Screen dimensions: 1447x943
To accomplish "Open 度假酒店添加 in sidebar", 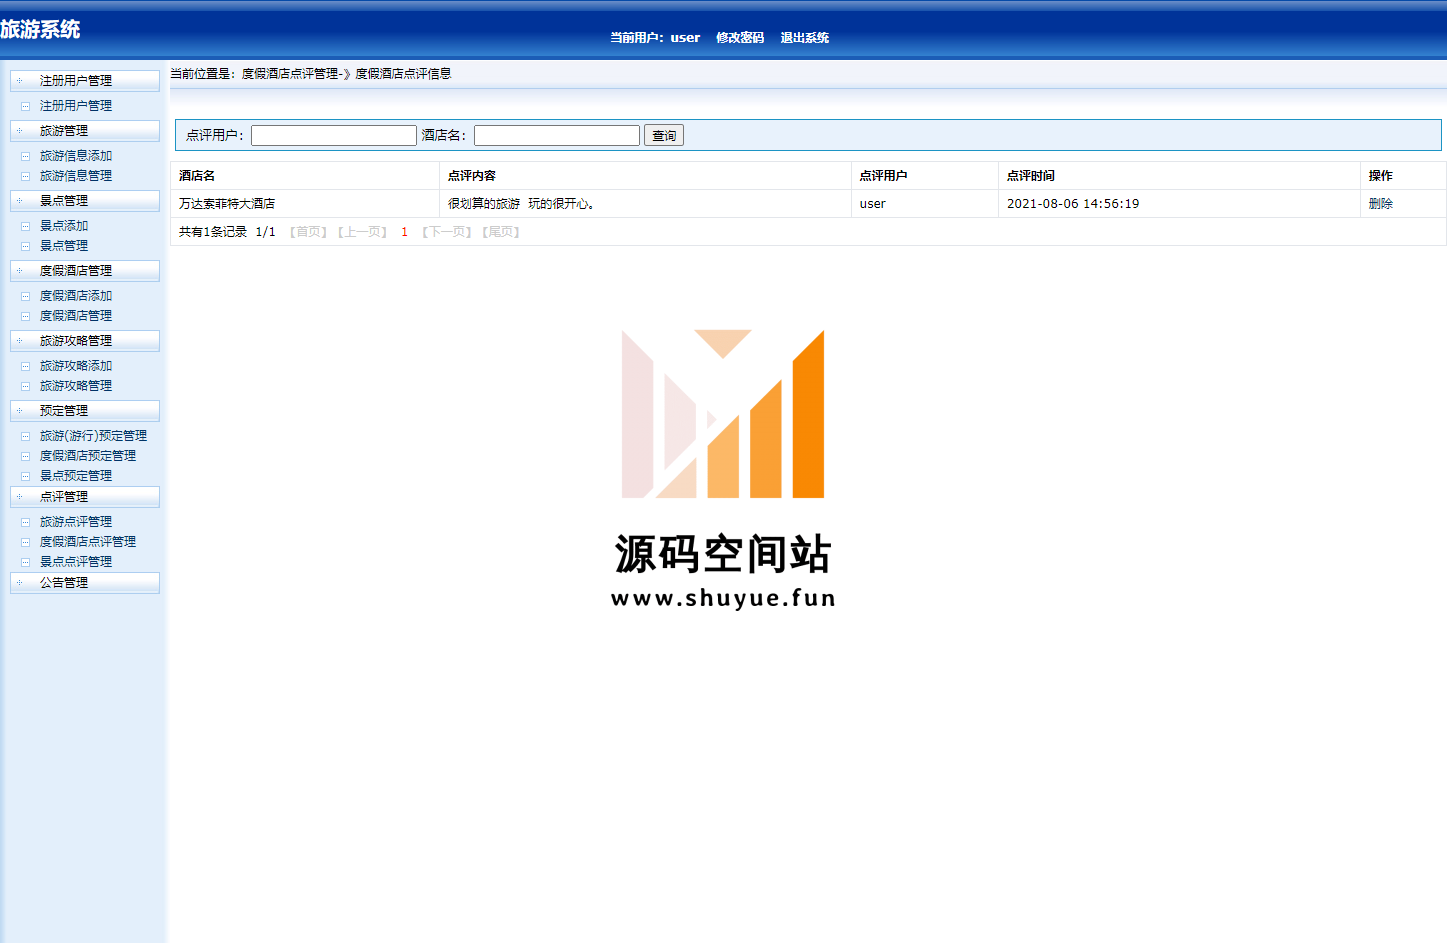I will pos(76,295).
